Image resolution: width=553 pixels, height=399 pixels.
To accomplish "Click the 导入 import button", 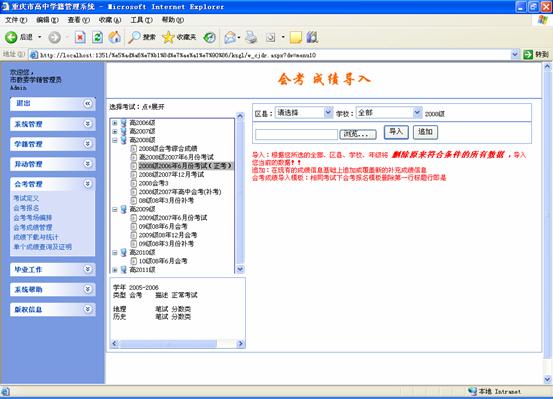I will [396, 132].
